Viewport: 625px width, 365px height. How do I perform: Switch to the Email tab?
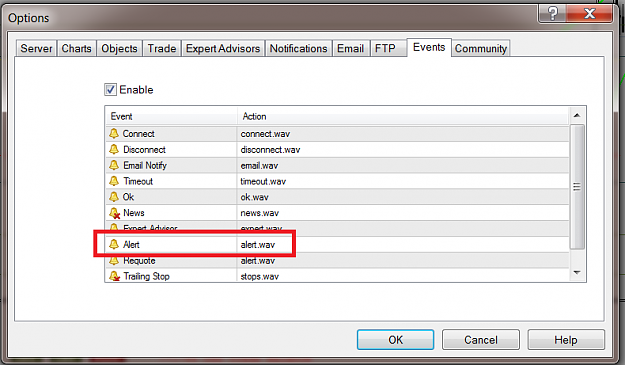pyautogui.click(x=350, y=49)
